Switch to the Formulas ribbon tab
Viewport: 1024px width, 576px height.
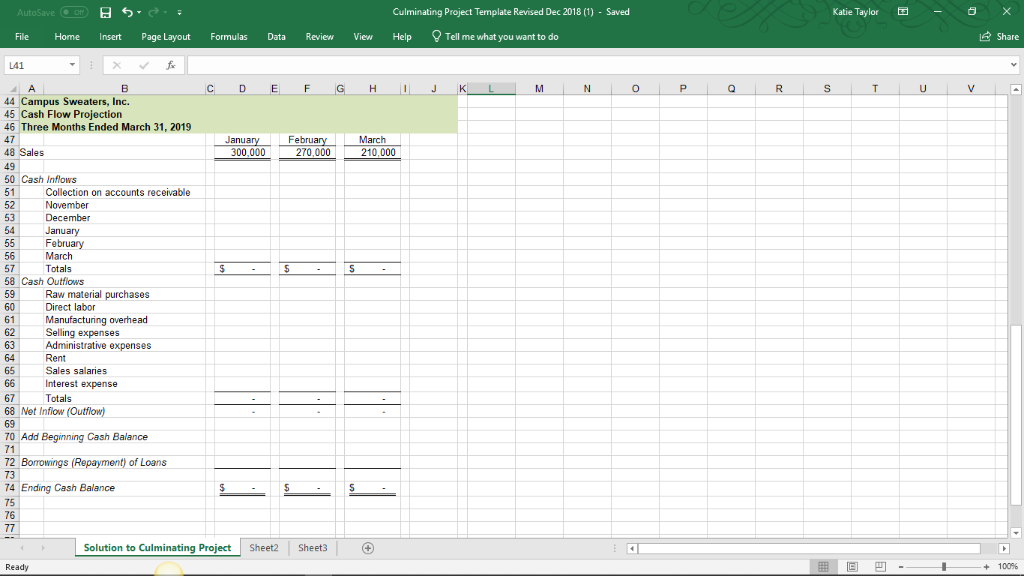pyautogui.click(x=229, y=35)
